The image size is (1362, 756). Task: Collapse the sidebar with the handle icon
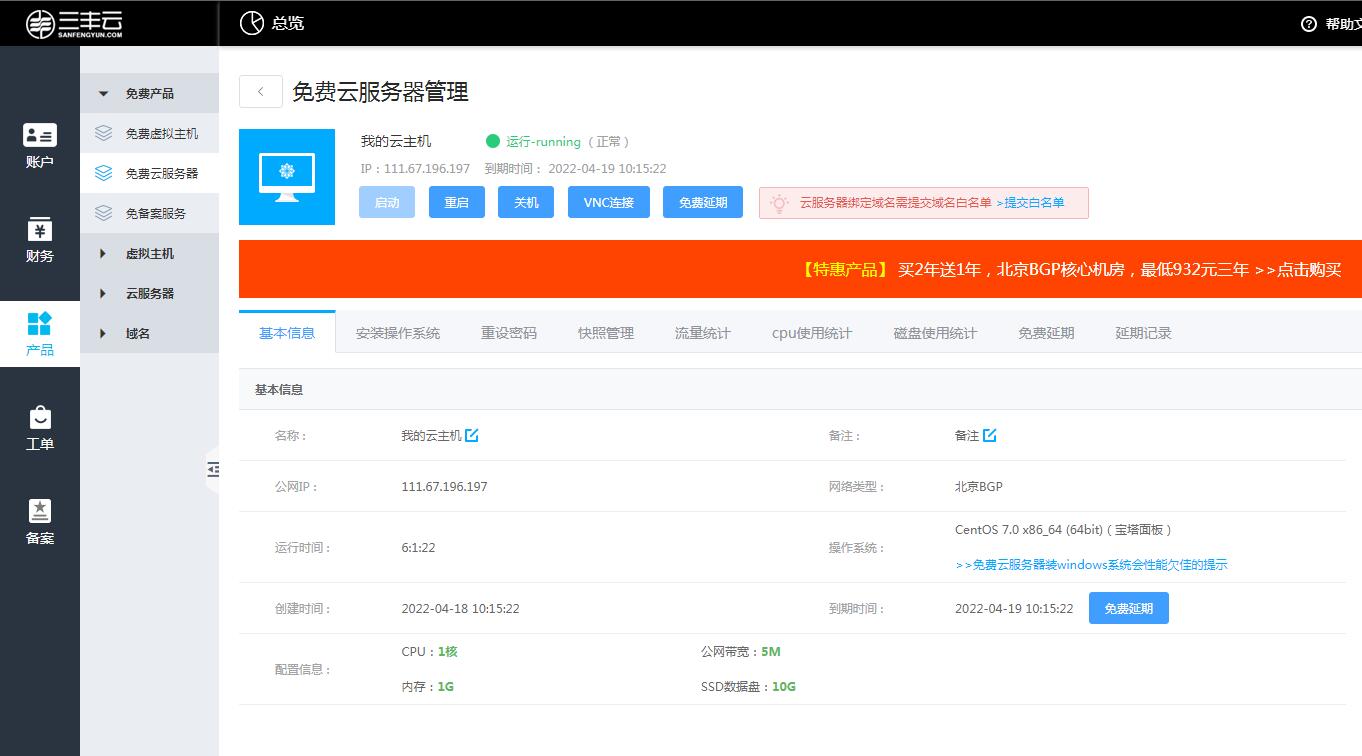212,469
